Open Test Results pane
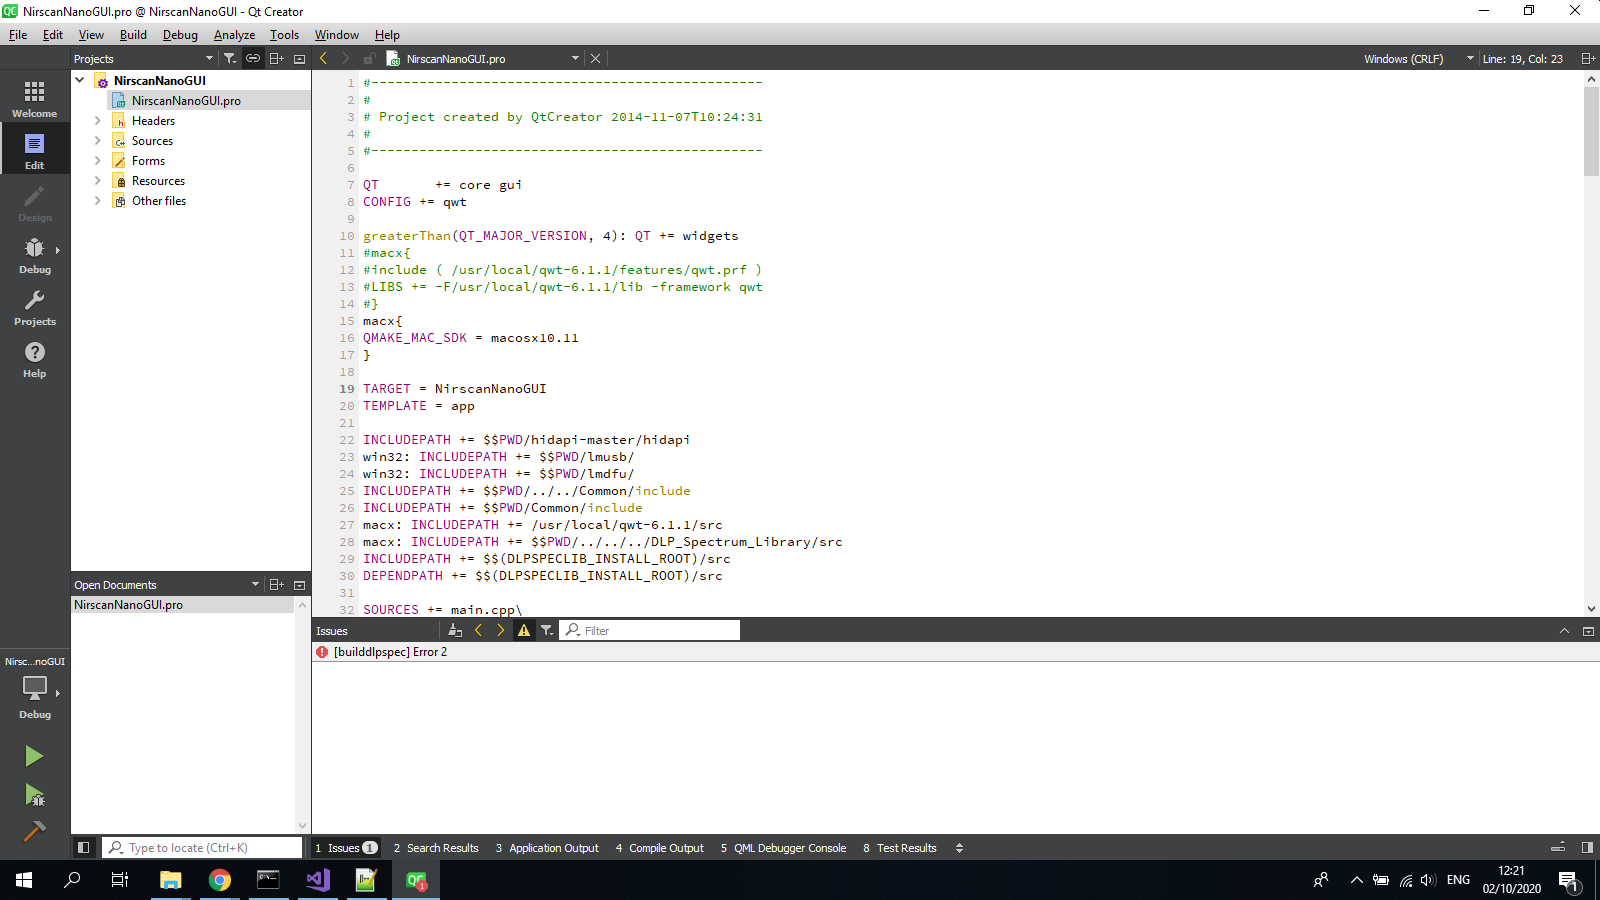This screenshot has width=1600, height=900. coord(900,847)
